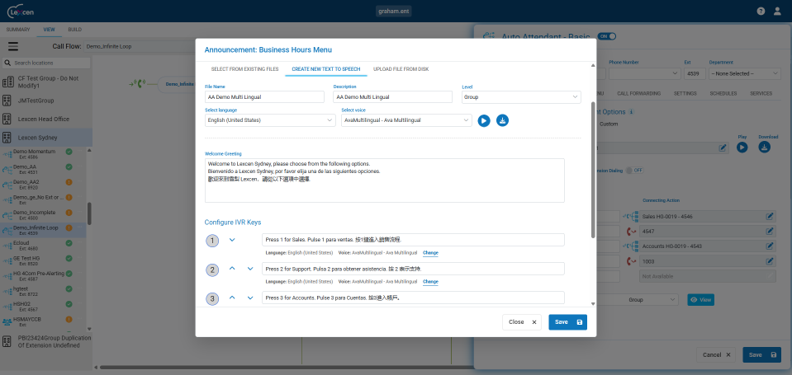The width and height of the screenshot is (792, 375).
Task: Edit the Accounts HG-0019 - 4543 action
Action: tap(769, 246)
